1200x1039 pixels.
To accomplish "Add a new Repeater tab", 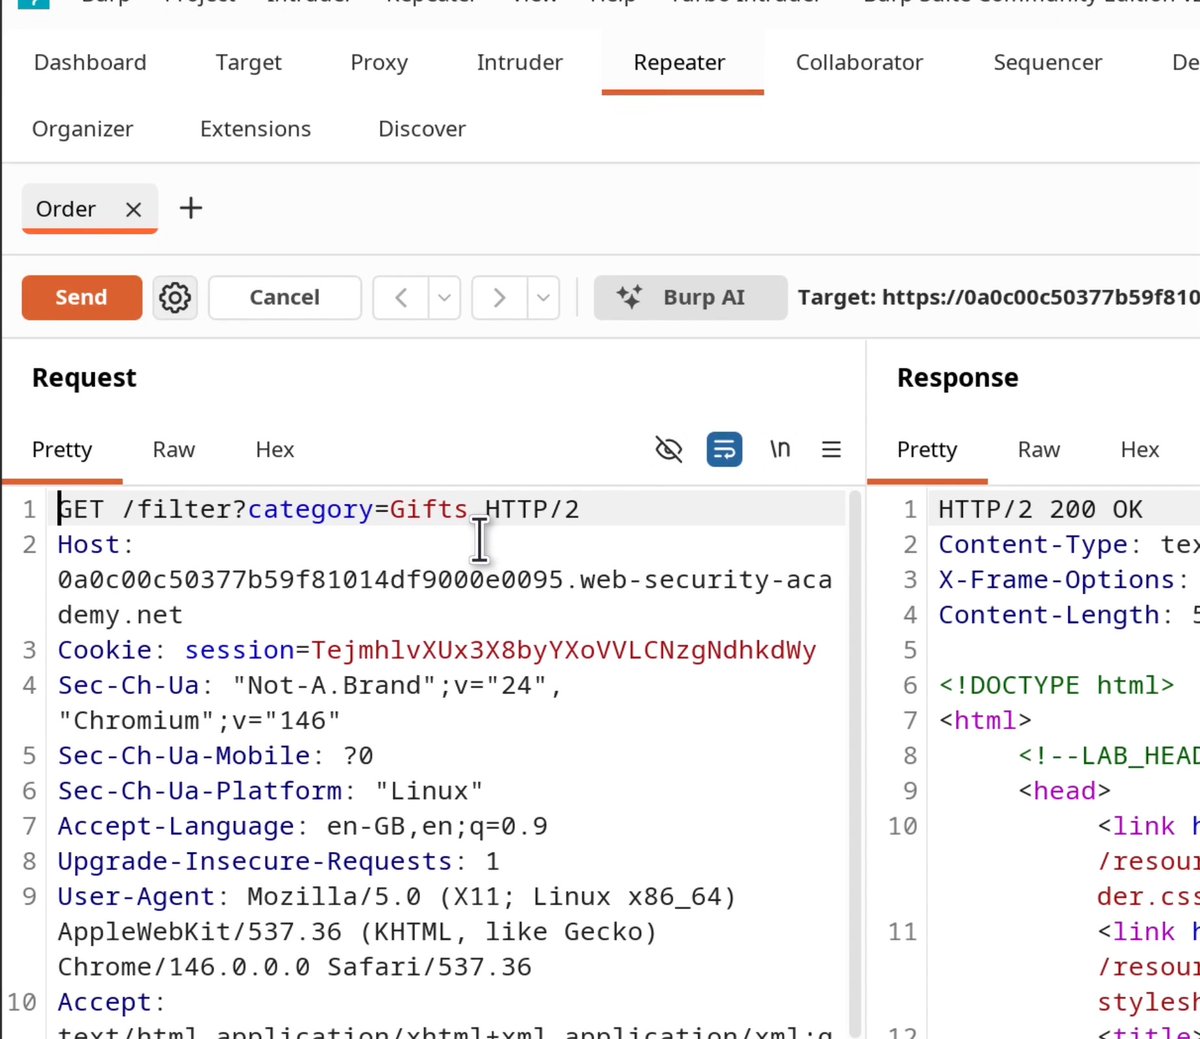I will point(190,208).
